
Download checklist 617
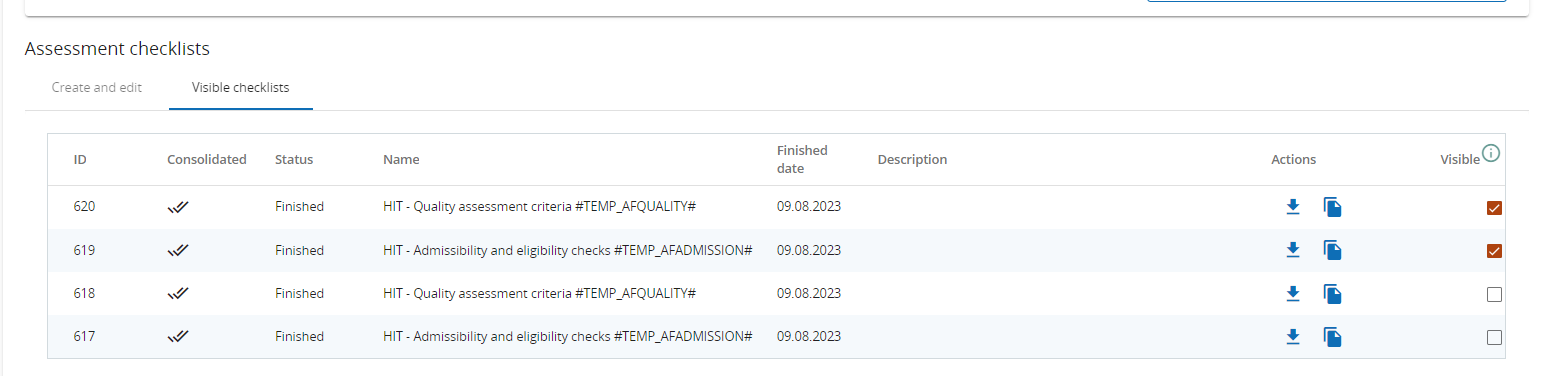[1292, 337]
